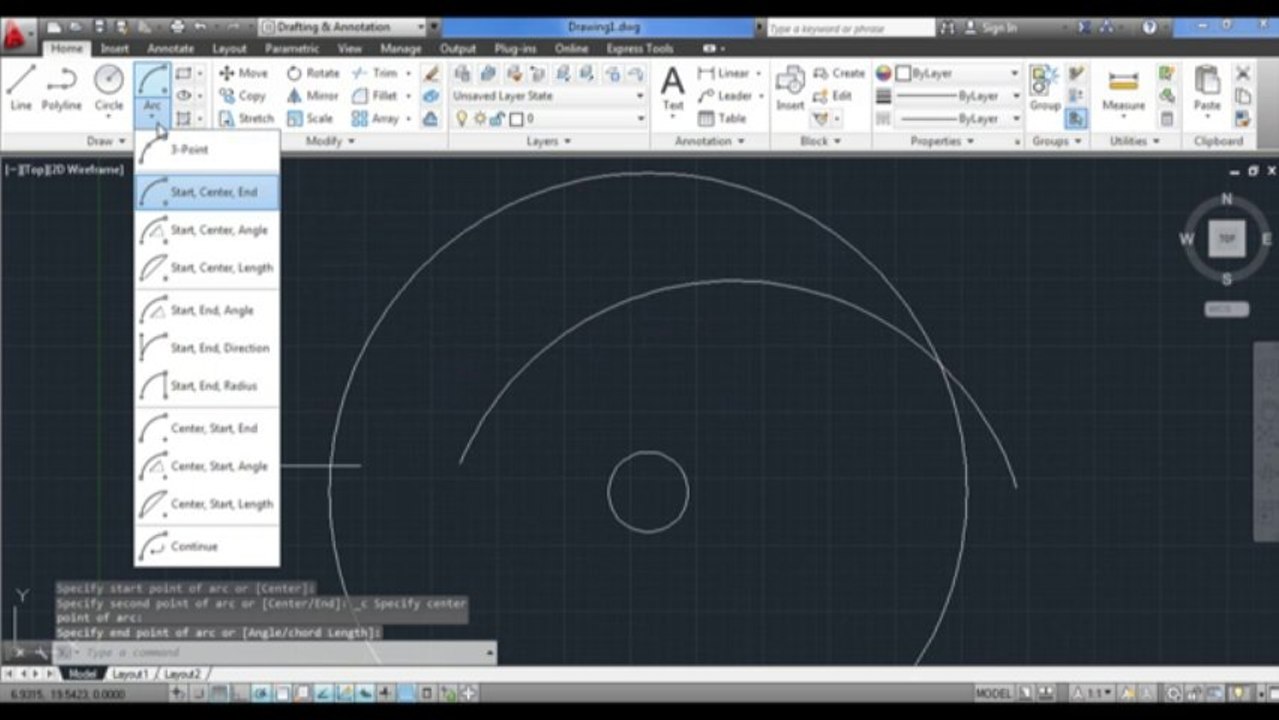Switch to the Annotate ribbon tab
1279x720 pixels.
click(x=170, y=48)
